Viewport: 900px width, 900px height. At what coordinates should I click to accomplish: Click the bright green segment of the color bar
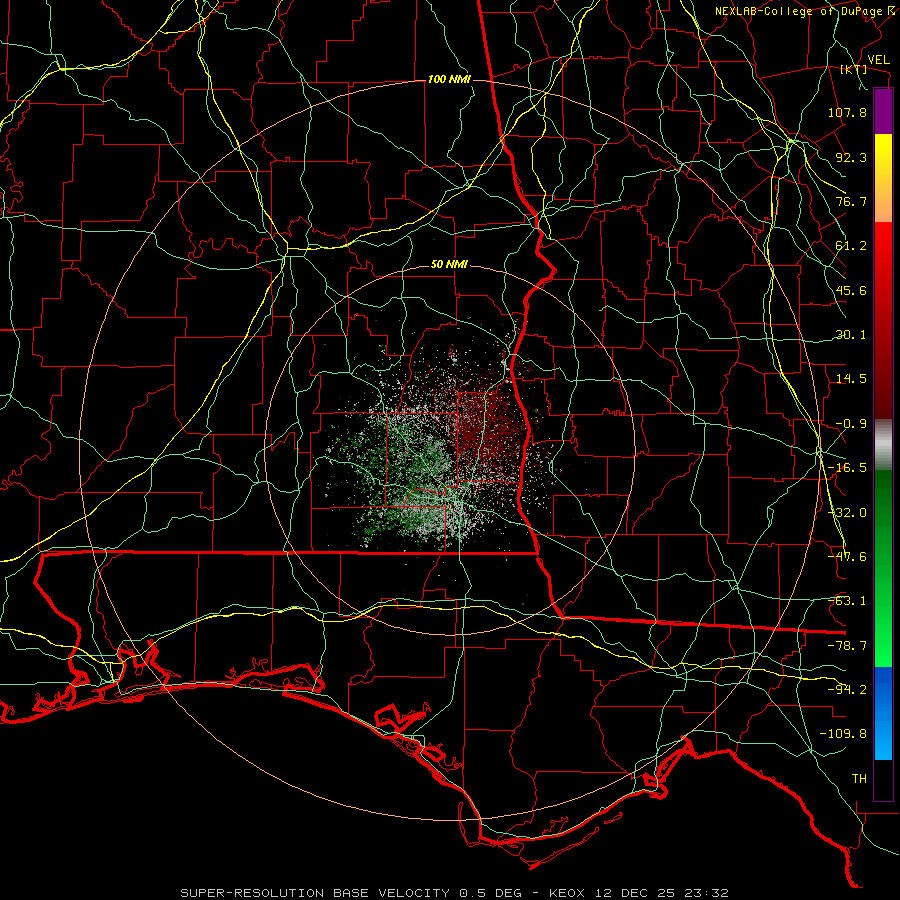click(883, 568)
